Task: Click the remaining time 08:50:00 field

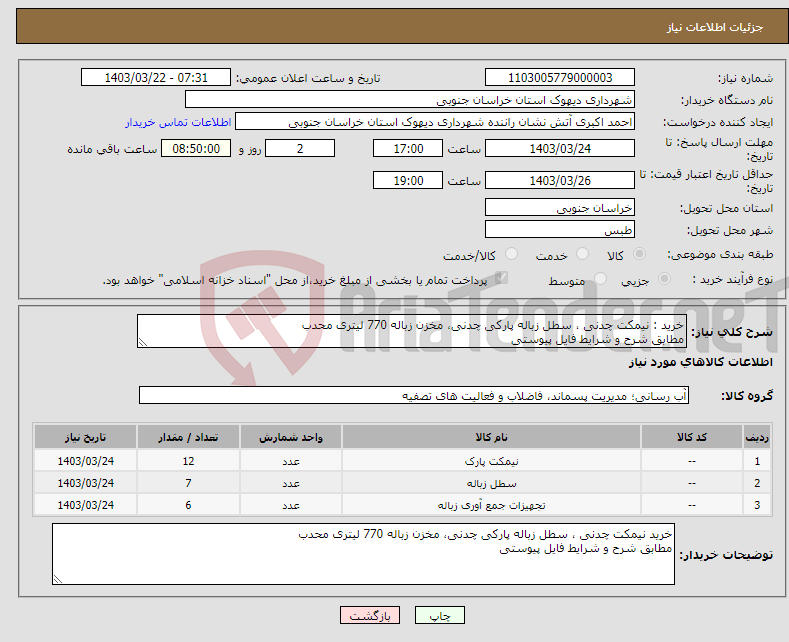Action: coord(196,148)
